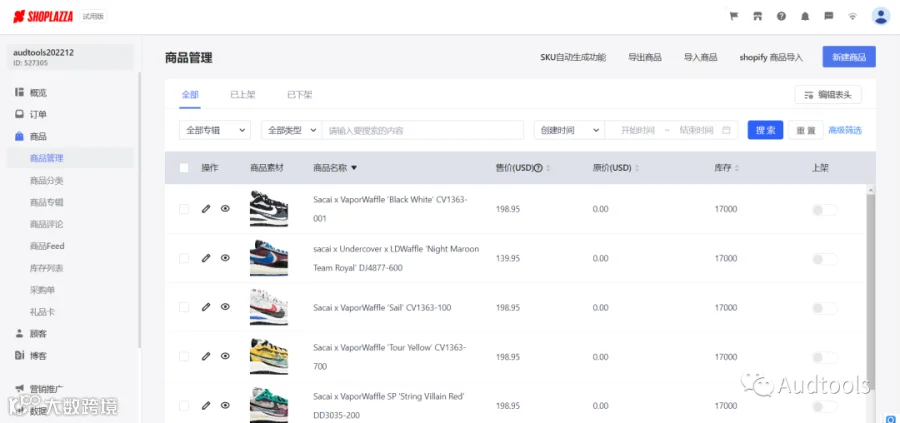Screen dimensions: 900x423
Task: Open the user avatar profile menu
Action: tap(880, 16)
